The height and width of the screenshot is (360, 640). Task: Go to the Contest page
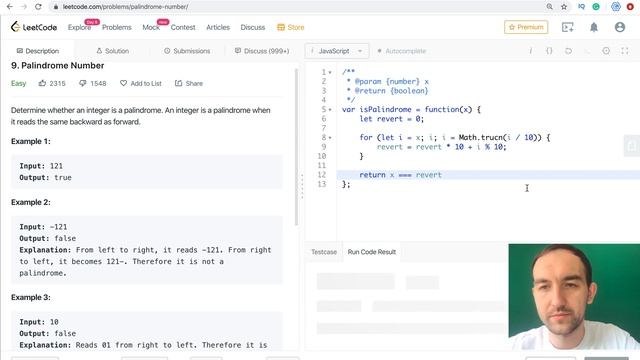tap(183, 27)
